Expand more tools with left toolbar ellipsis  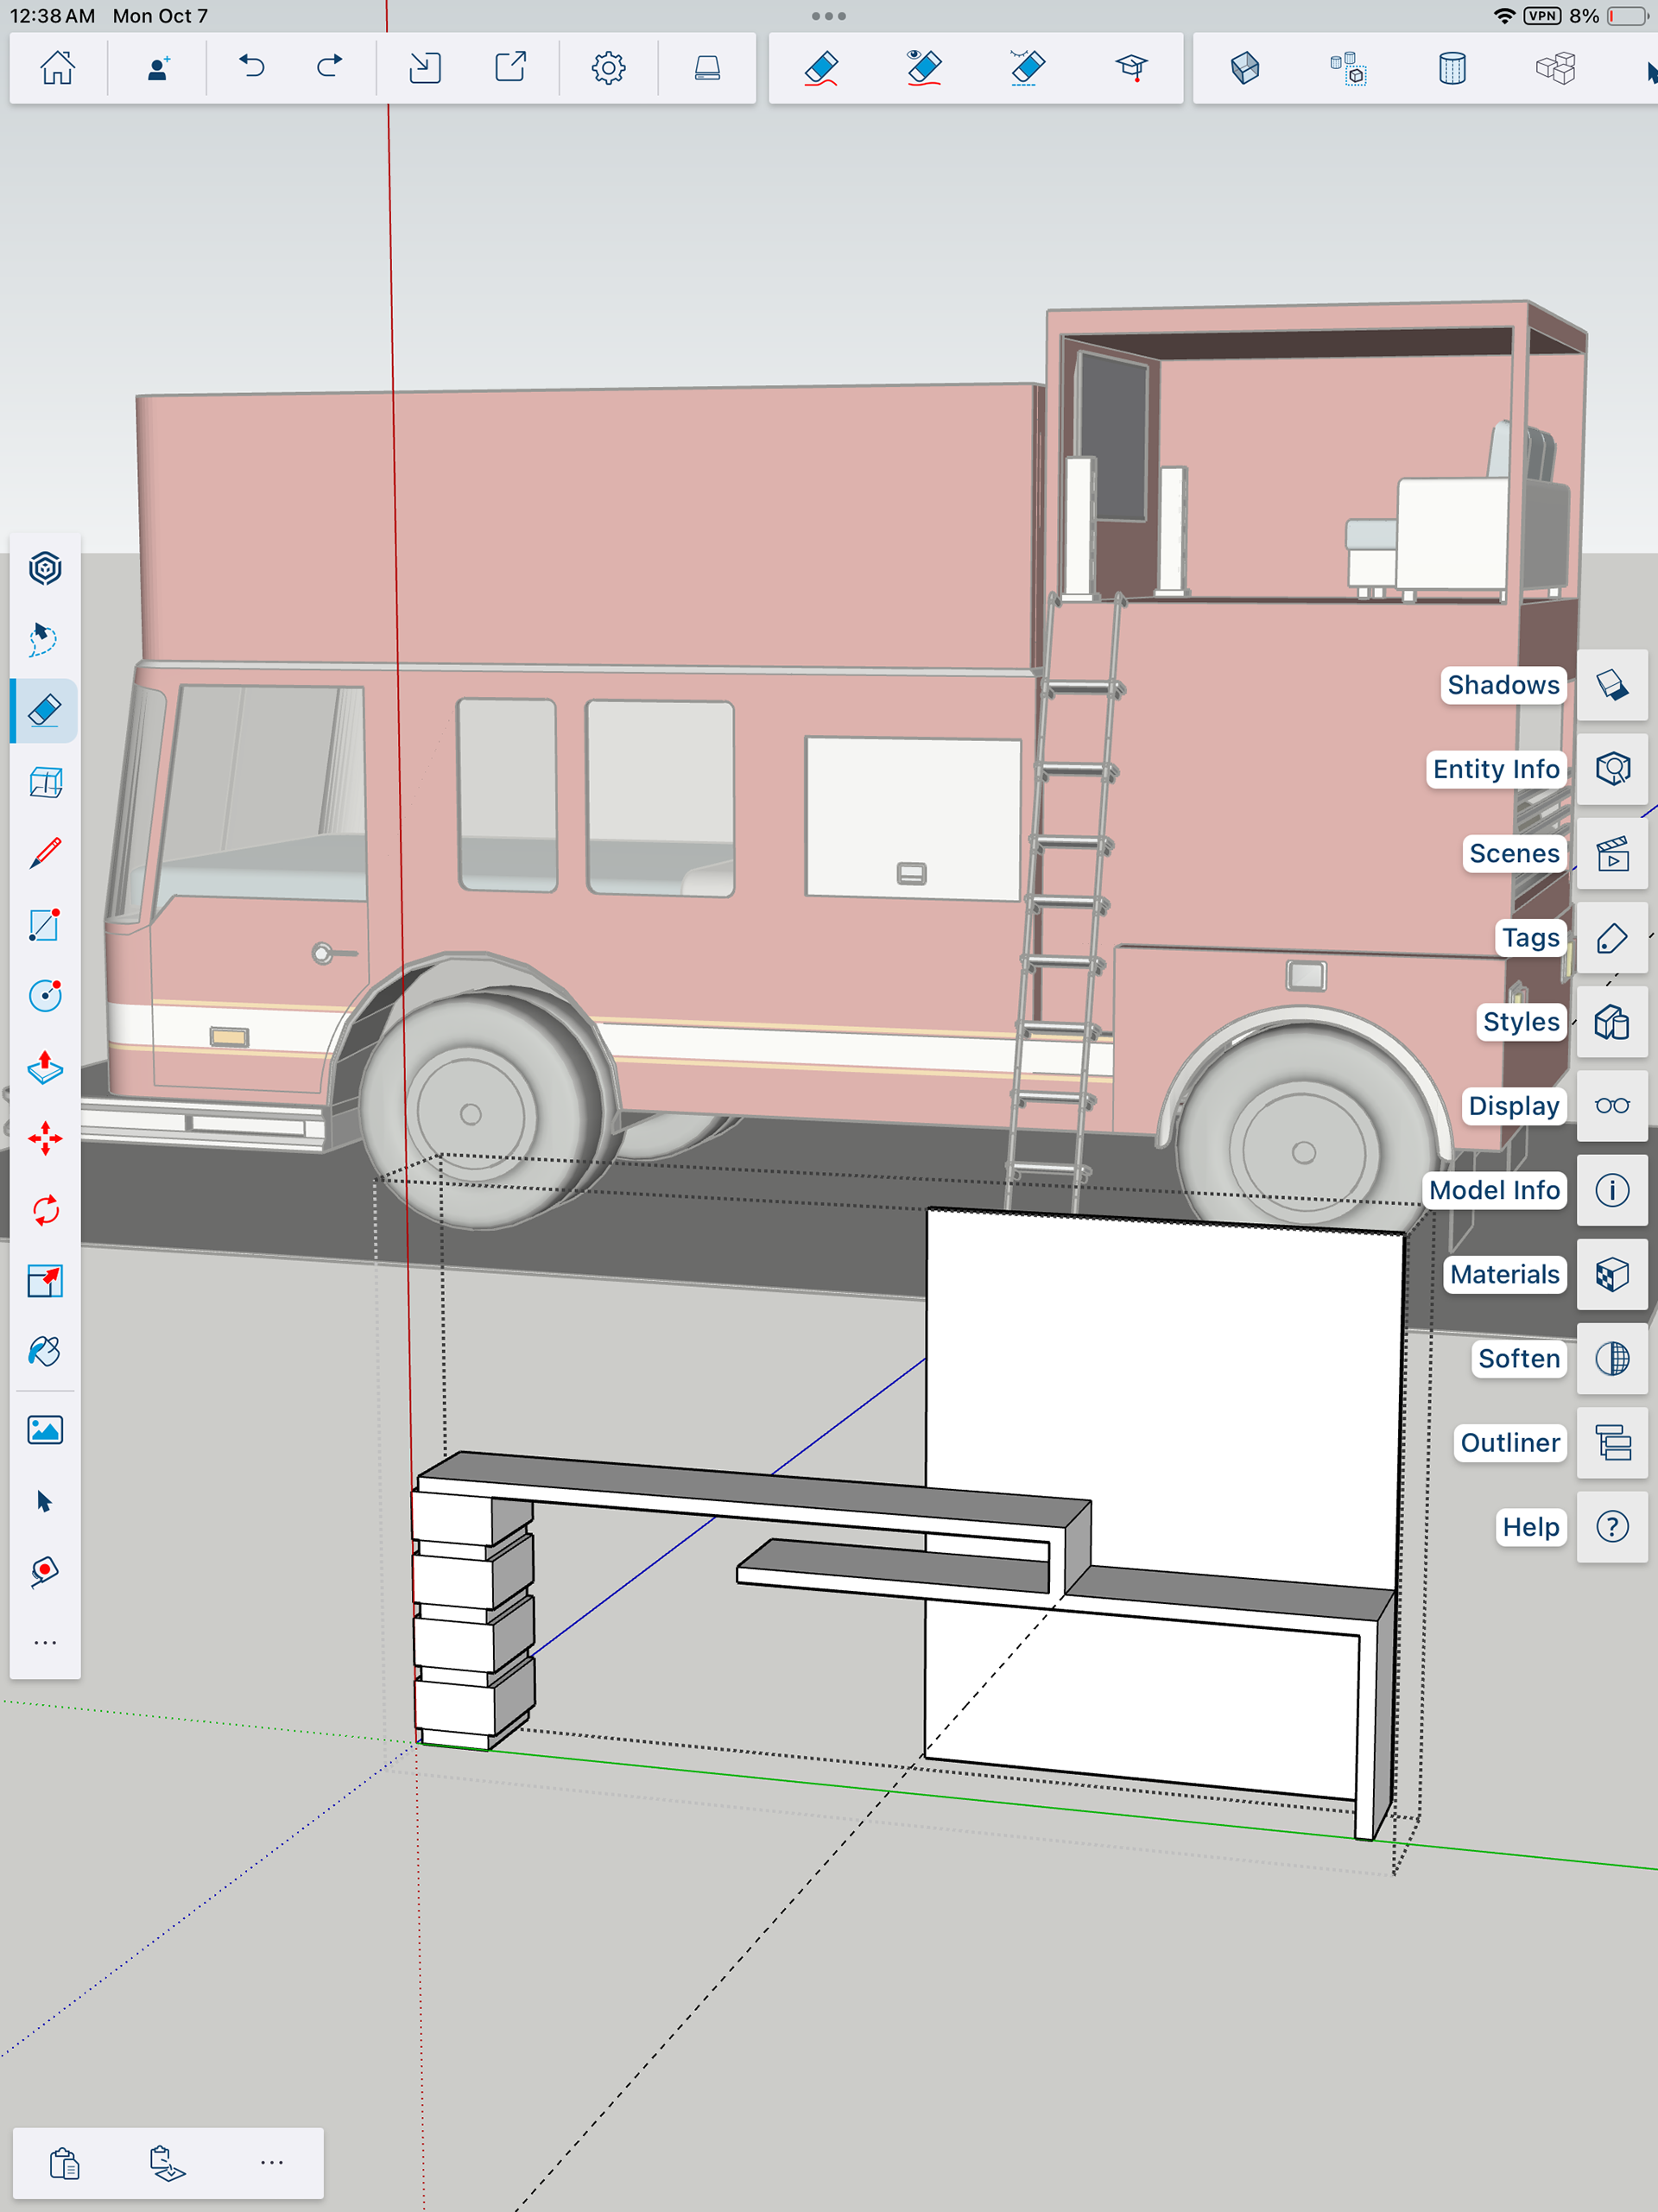pyautogui.click(x=45, y=1643)
